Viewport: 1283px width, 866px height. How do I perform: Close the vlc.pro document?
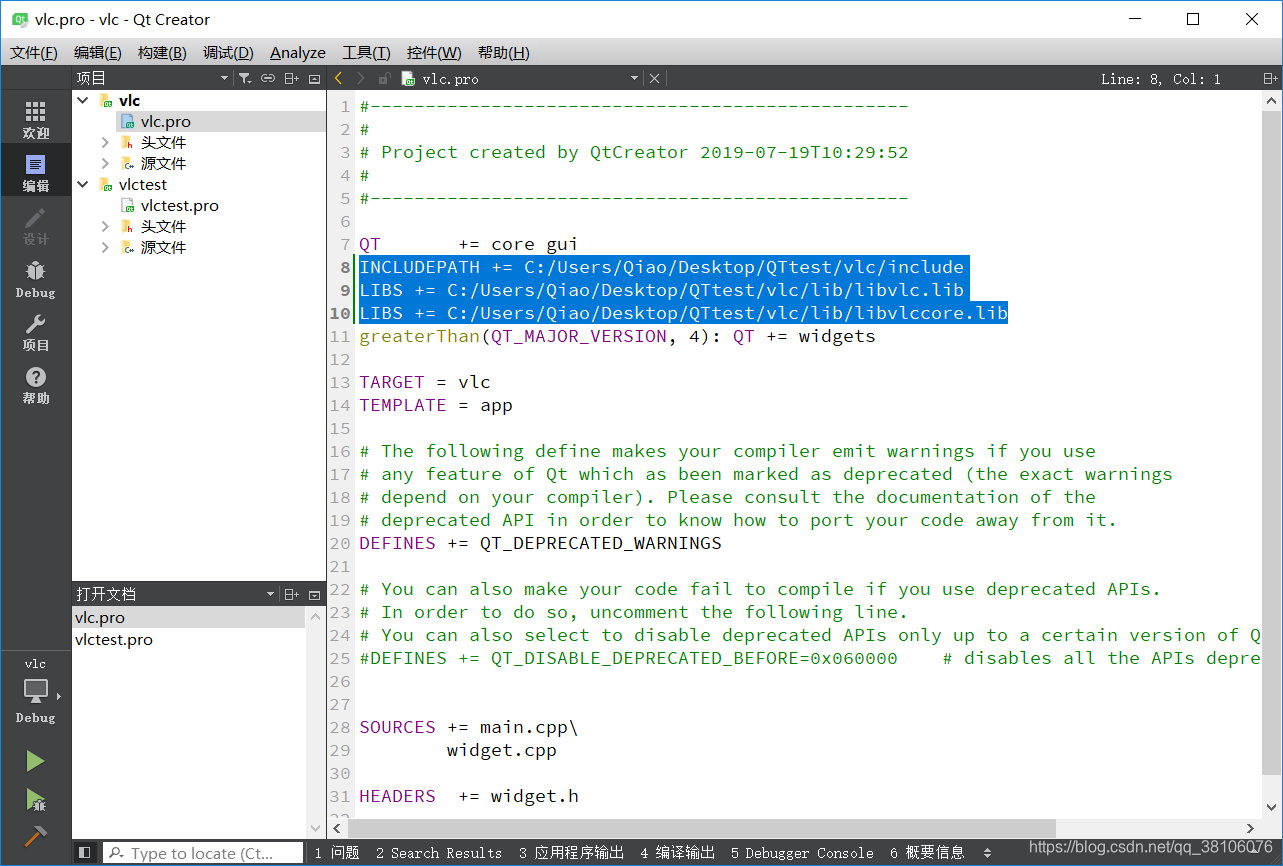point(654,78)
